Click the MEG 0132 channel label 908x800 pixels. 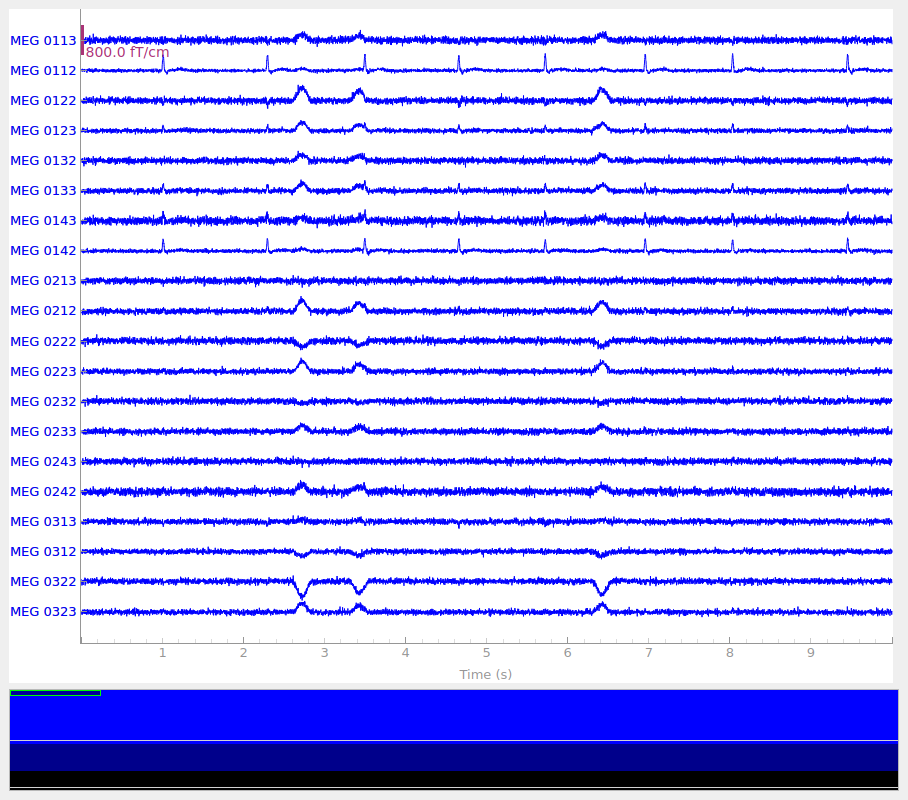coord(43,161)
